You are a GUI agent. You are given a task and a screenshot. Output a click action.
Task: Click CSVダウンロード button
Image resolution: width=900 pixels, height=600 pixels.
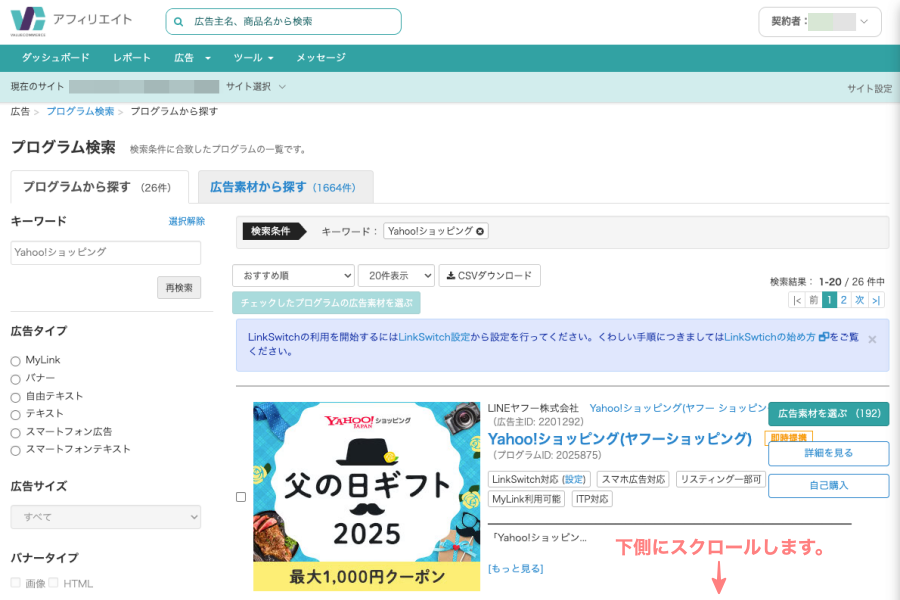(490, 276)
